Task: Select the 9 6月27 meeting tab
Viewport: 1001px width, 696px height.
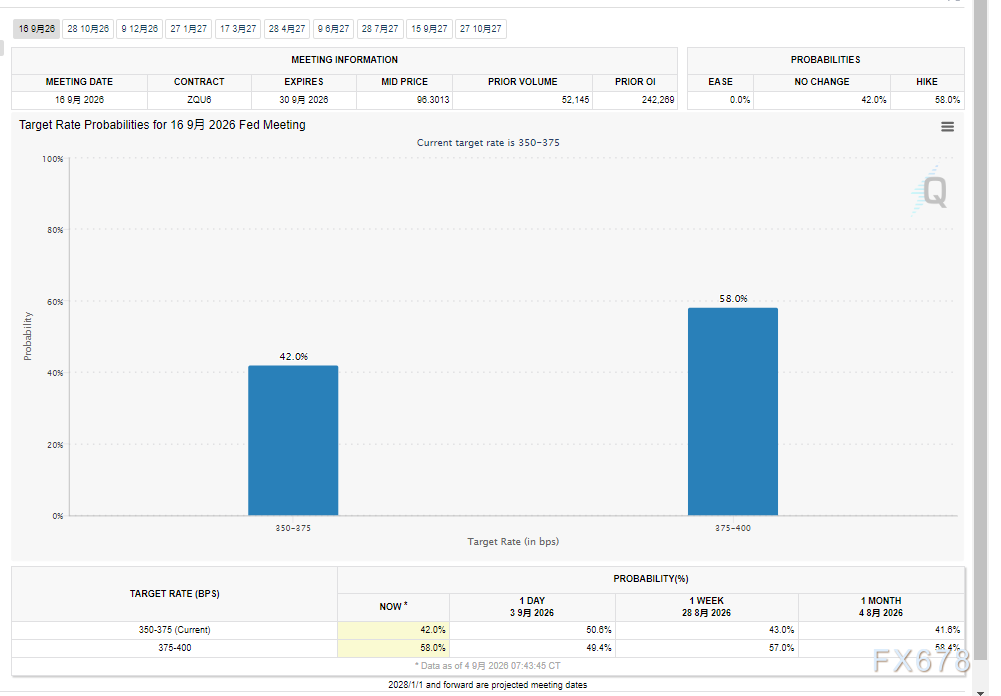Action: click(333, 29)
